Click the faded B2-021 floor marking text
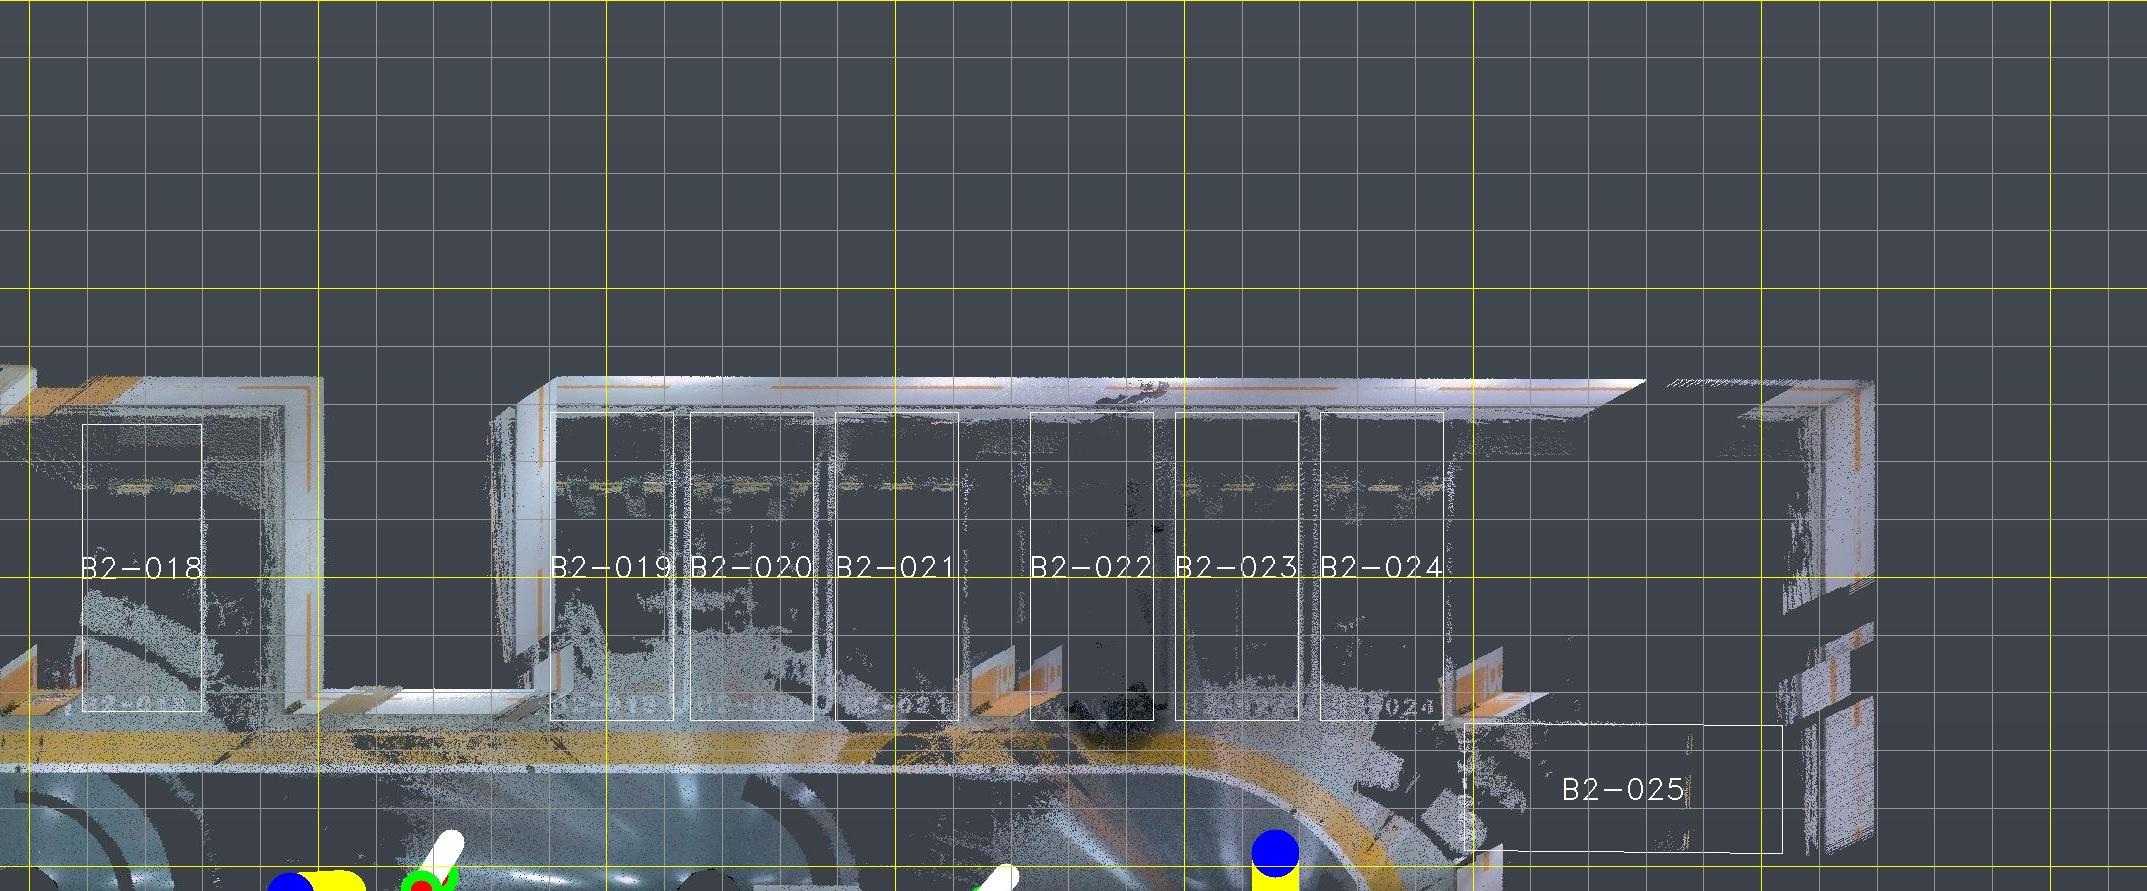This screenshot has height=891, width=2147. 895,706
